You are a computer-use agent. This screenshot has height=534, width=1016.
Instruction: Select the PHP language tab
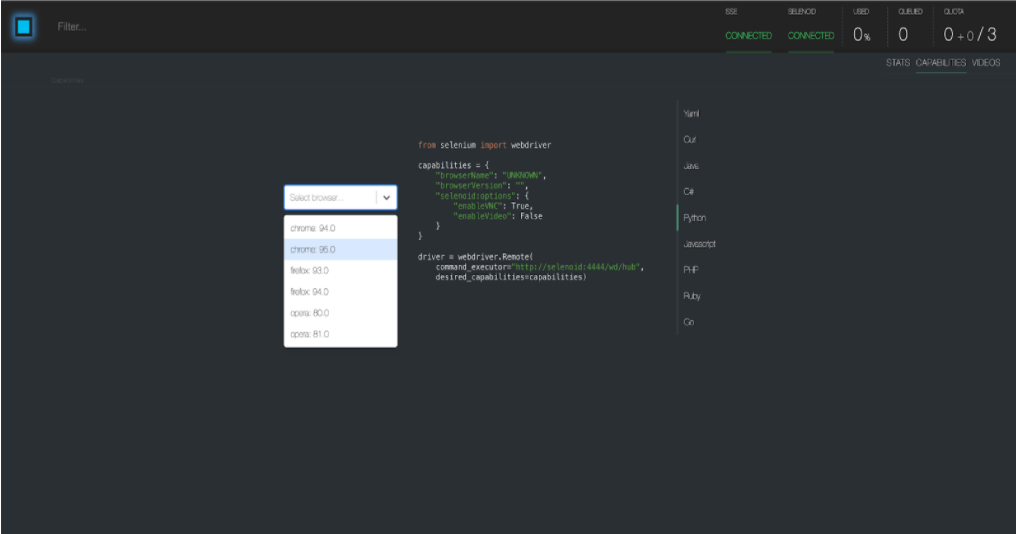pyautogui.click(x=690, y=270)
